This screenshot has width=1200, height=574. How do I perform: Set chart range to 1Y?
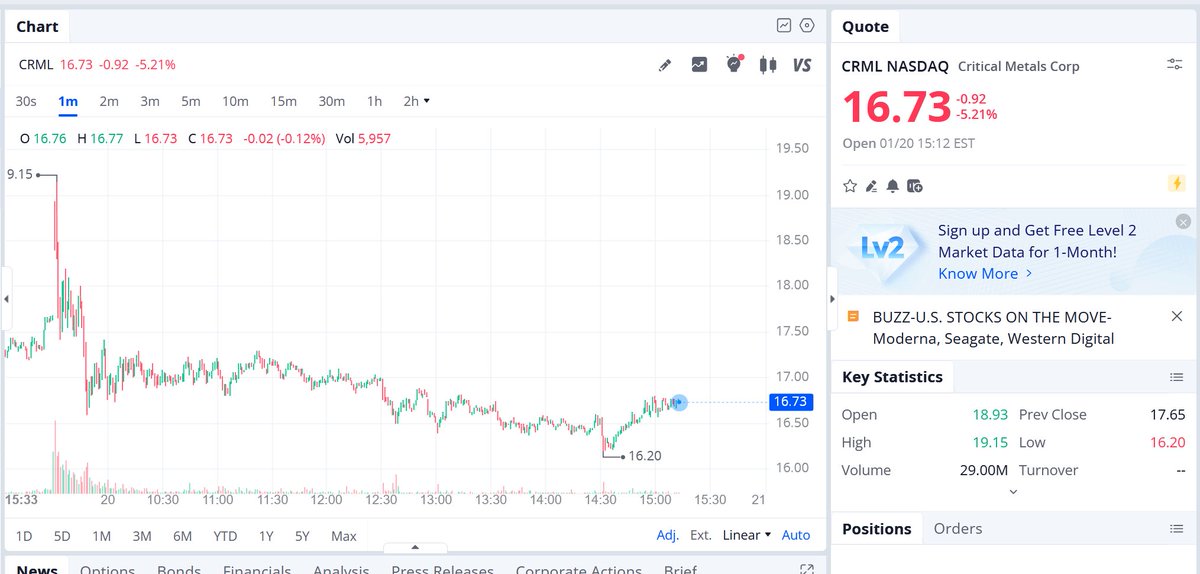pos(266,536)
